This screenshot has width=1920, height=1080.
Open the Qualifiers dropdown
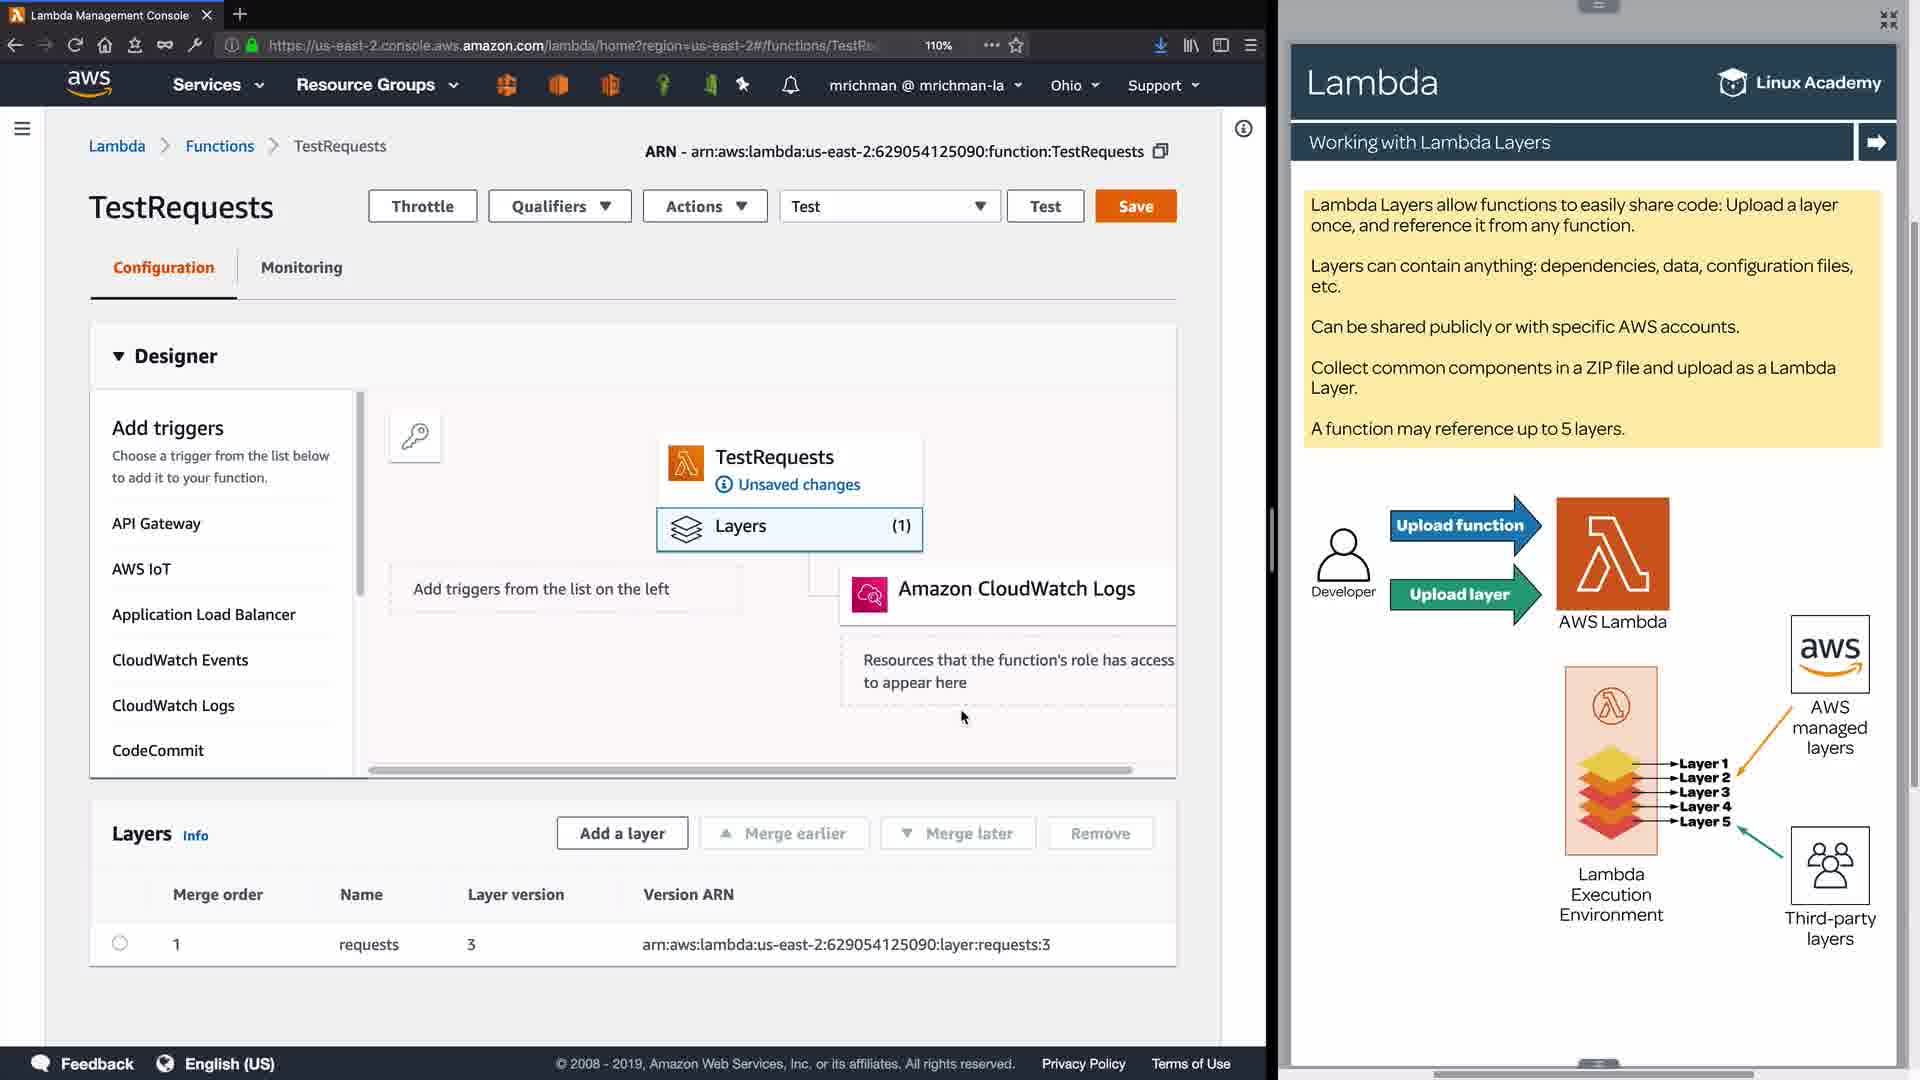(560, 206)
